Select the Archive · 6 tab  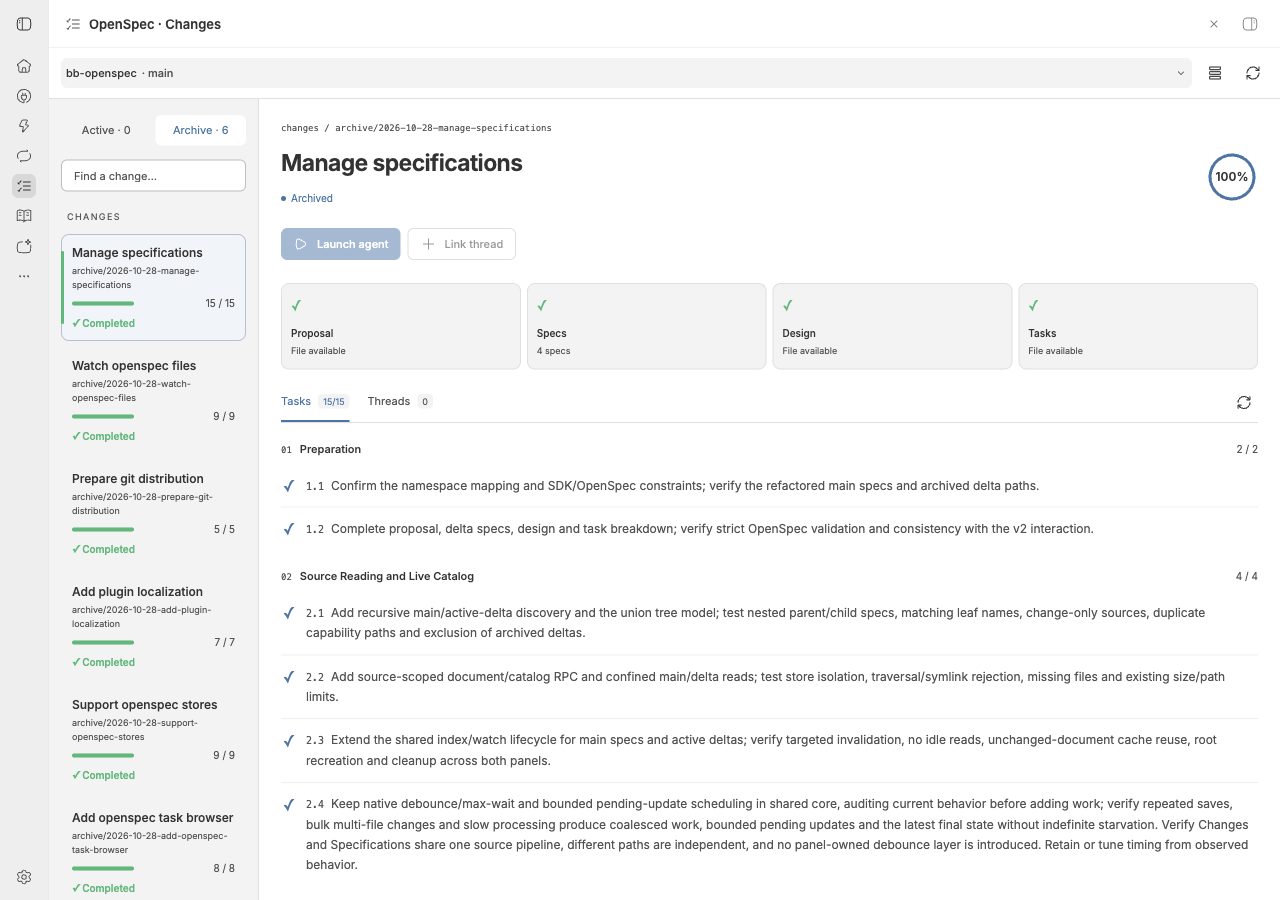click(200, 130)
